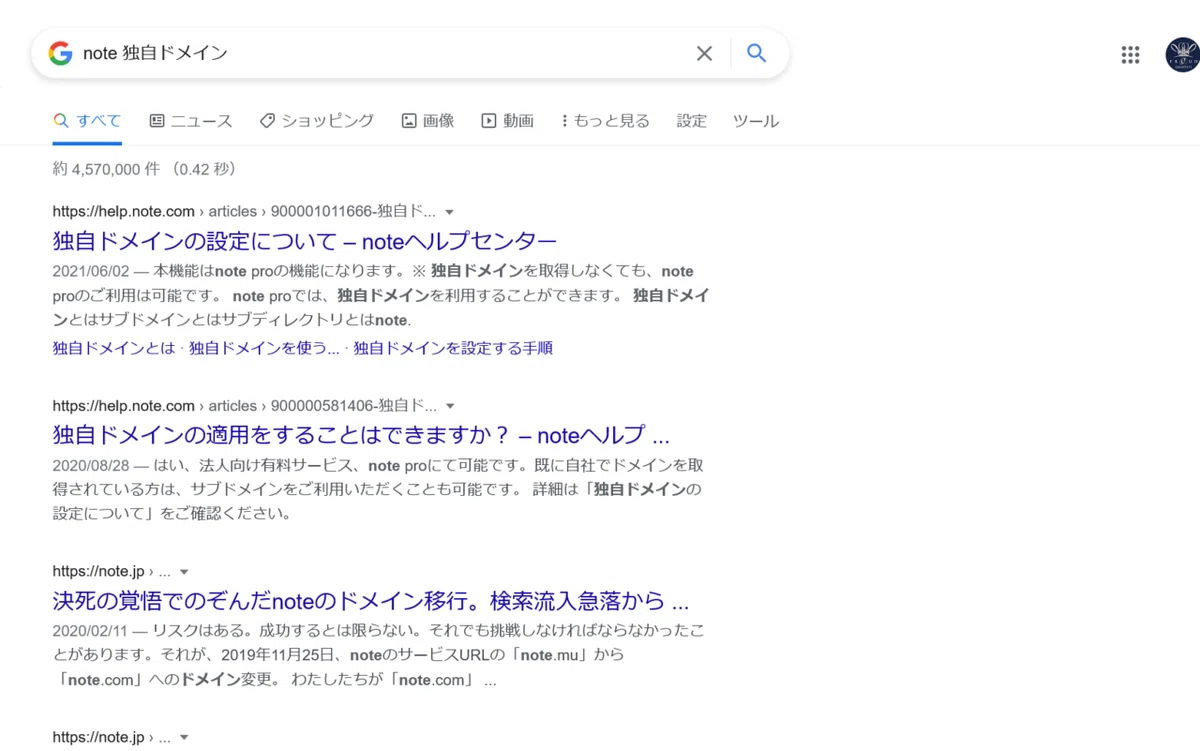Select the すべて tab
The image size is (1200, 751).
[87, 121]
